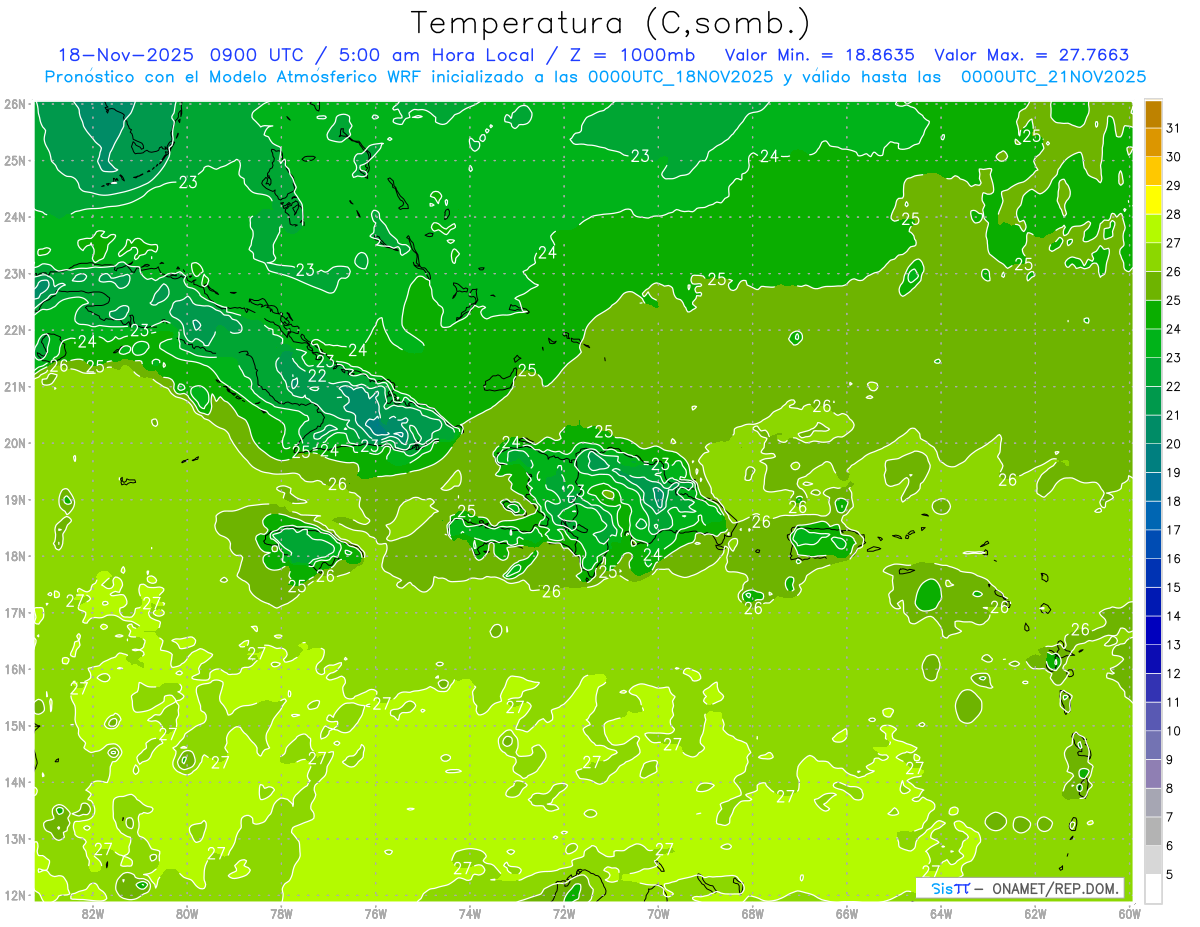Click the "0000UTC_21NOV2025" validity end text

[1053, 76]
